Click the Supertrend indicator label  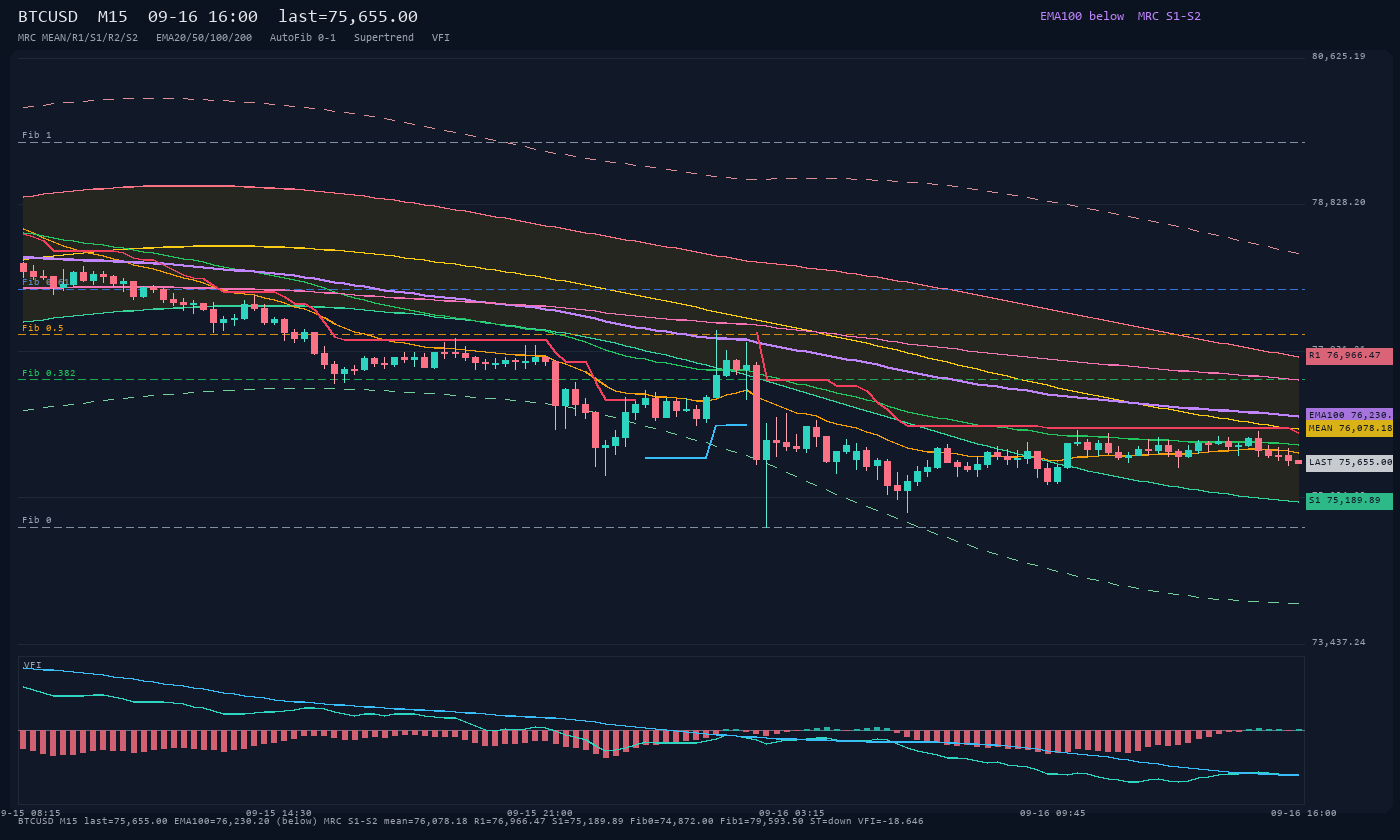384,37
